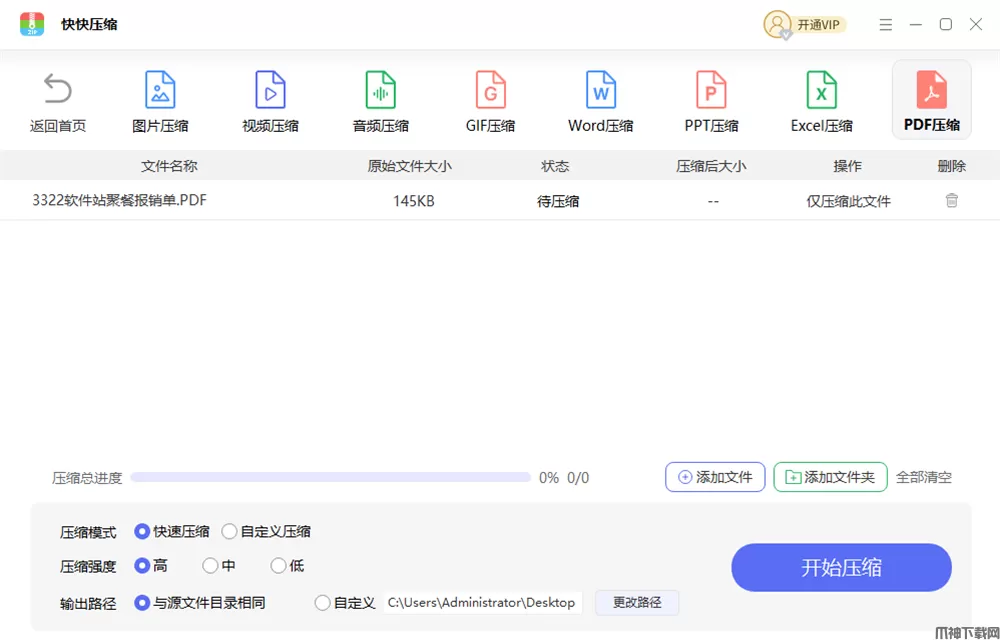Switch to audio compression (音频压缩)
The height and width of the screenshot is (640, 1000).
pos(380,90)
